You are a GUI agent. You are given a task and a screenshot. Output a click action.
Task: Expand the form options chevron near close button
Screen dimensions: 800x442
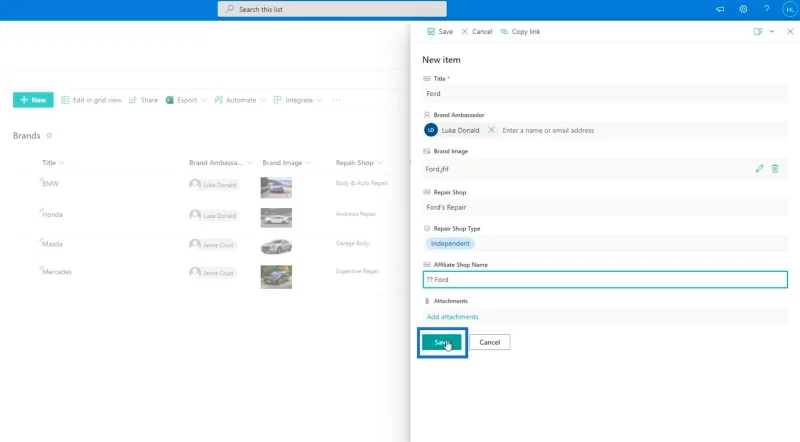(771, 32)
